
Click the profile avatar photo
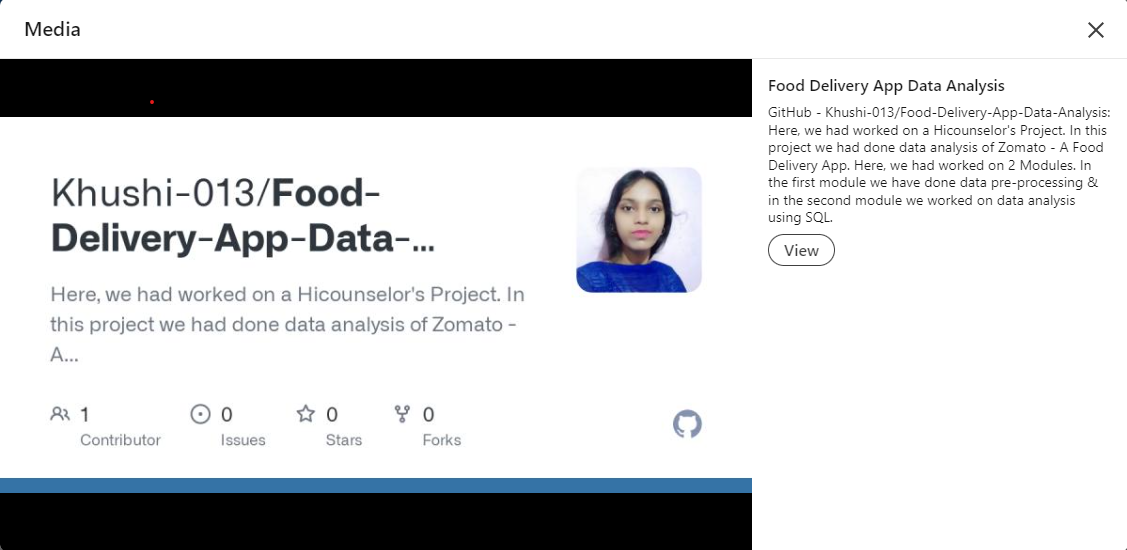point(639,230)
